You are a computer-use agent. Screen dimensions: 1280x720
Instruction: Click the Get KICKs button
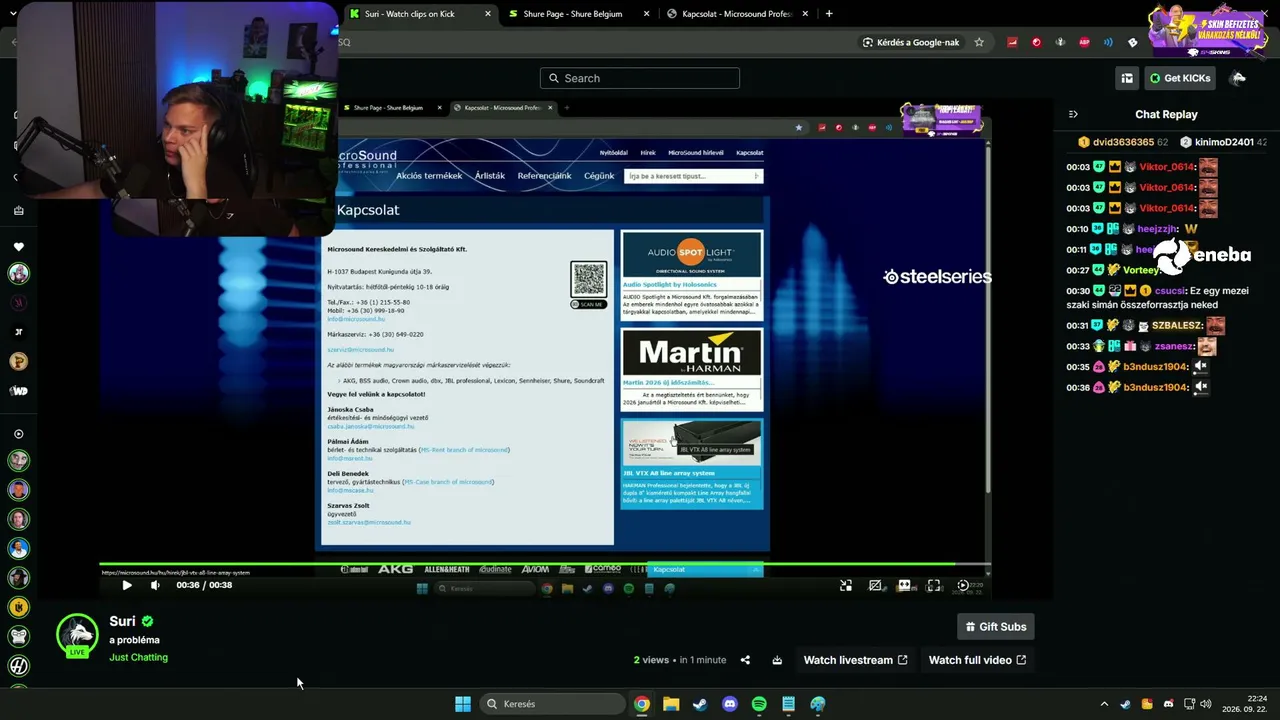click(1180, 78)
